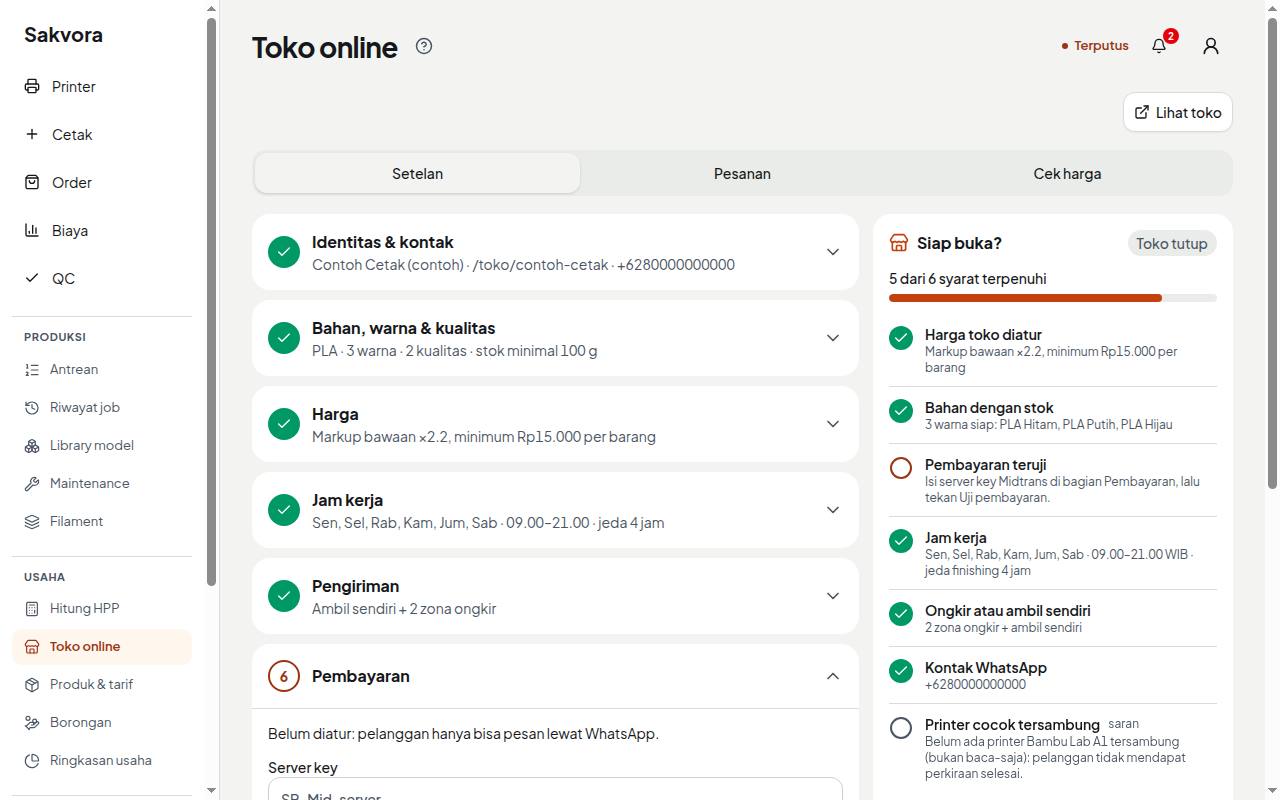Viewport: 1280px width, 800px height.
Task: Open the help icon beside Toko online
Action: (424, 46)
